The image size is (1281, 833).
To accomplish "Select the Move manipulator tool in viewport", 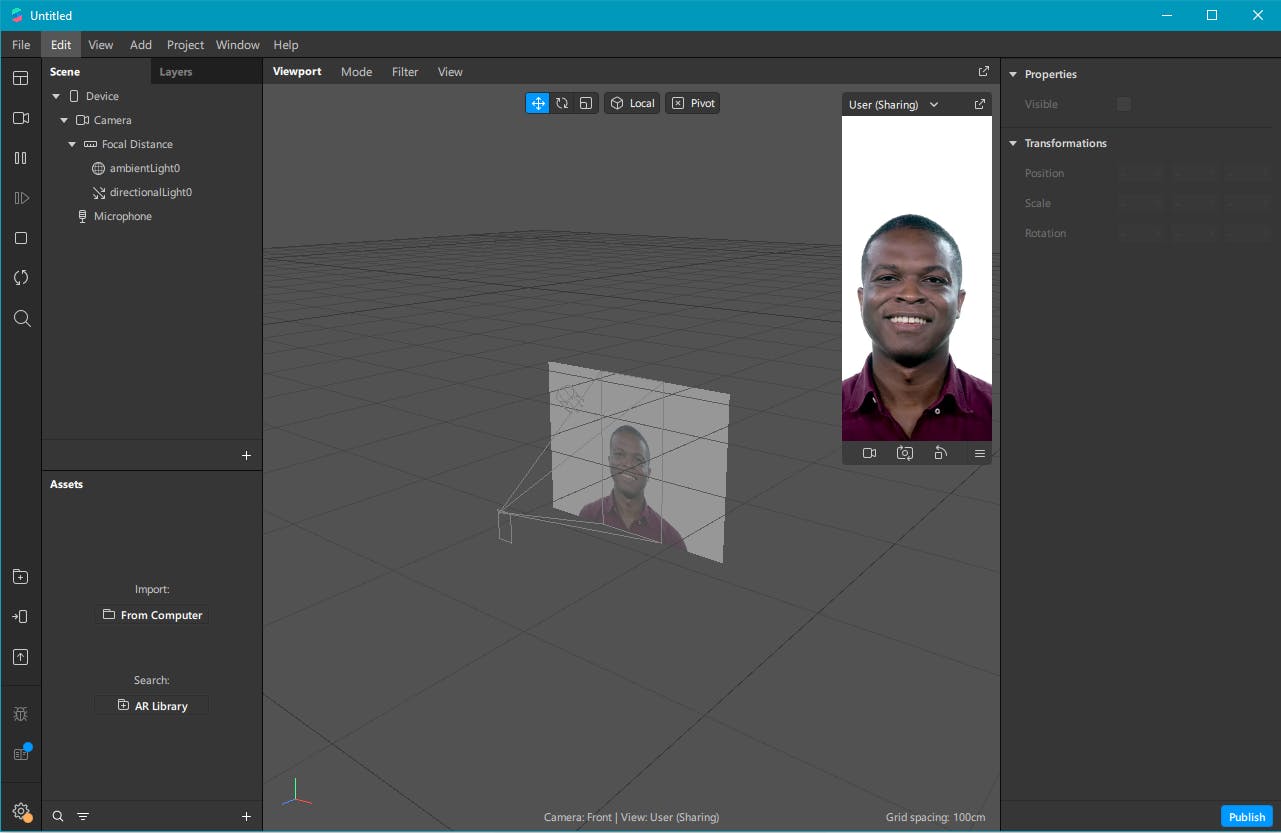I will tap(538, 103).
